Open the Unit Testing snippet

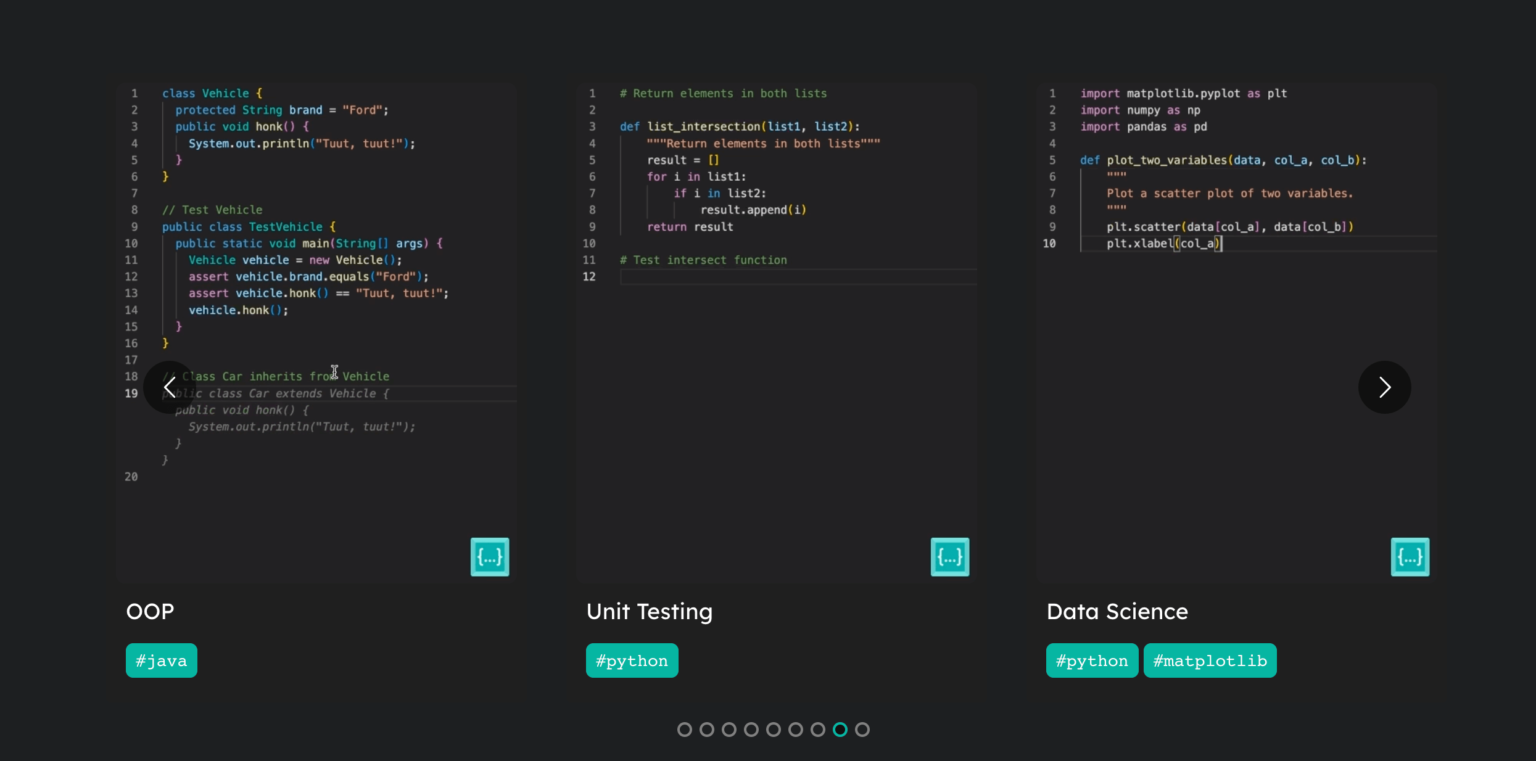649,611
